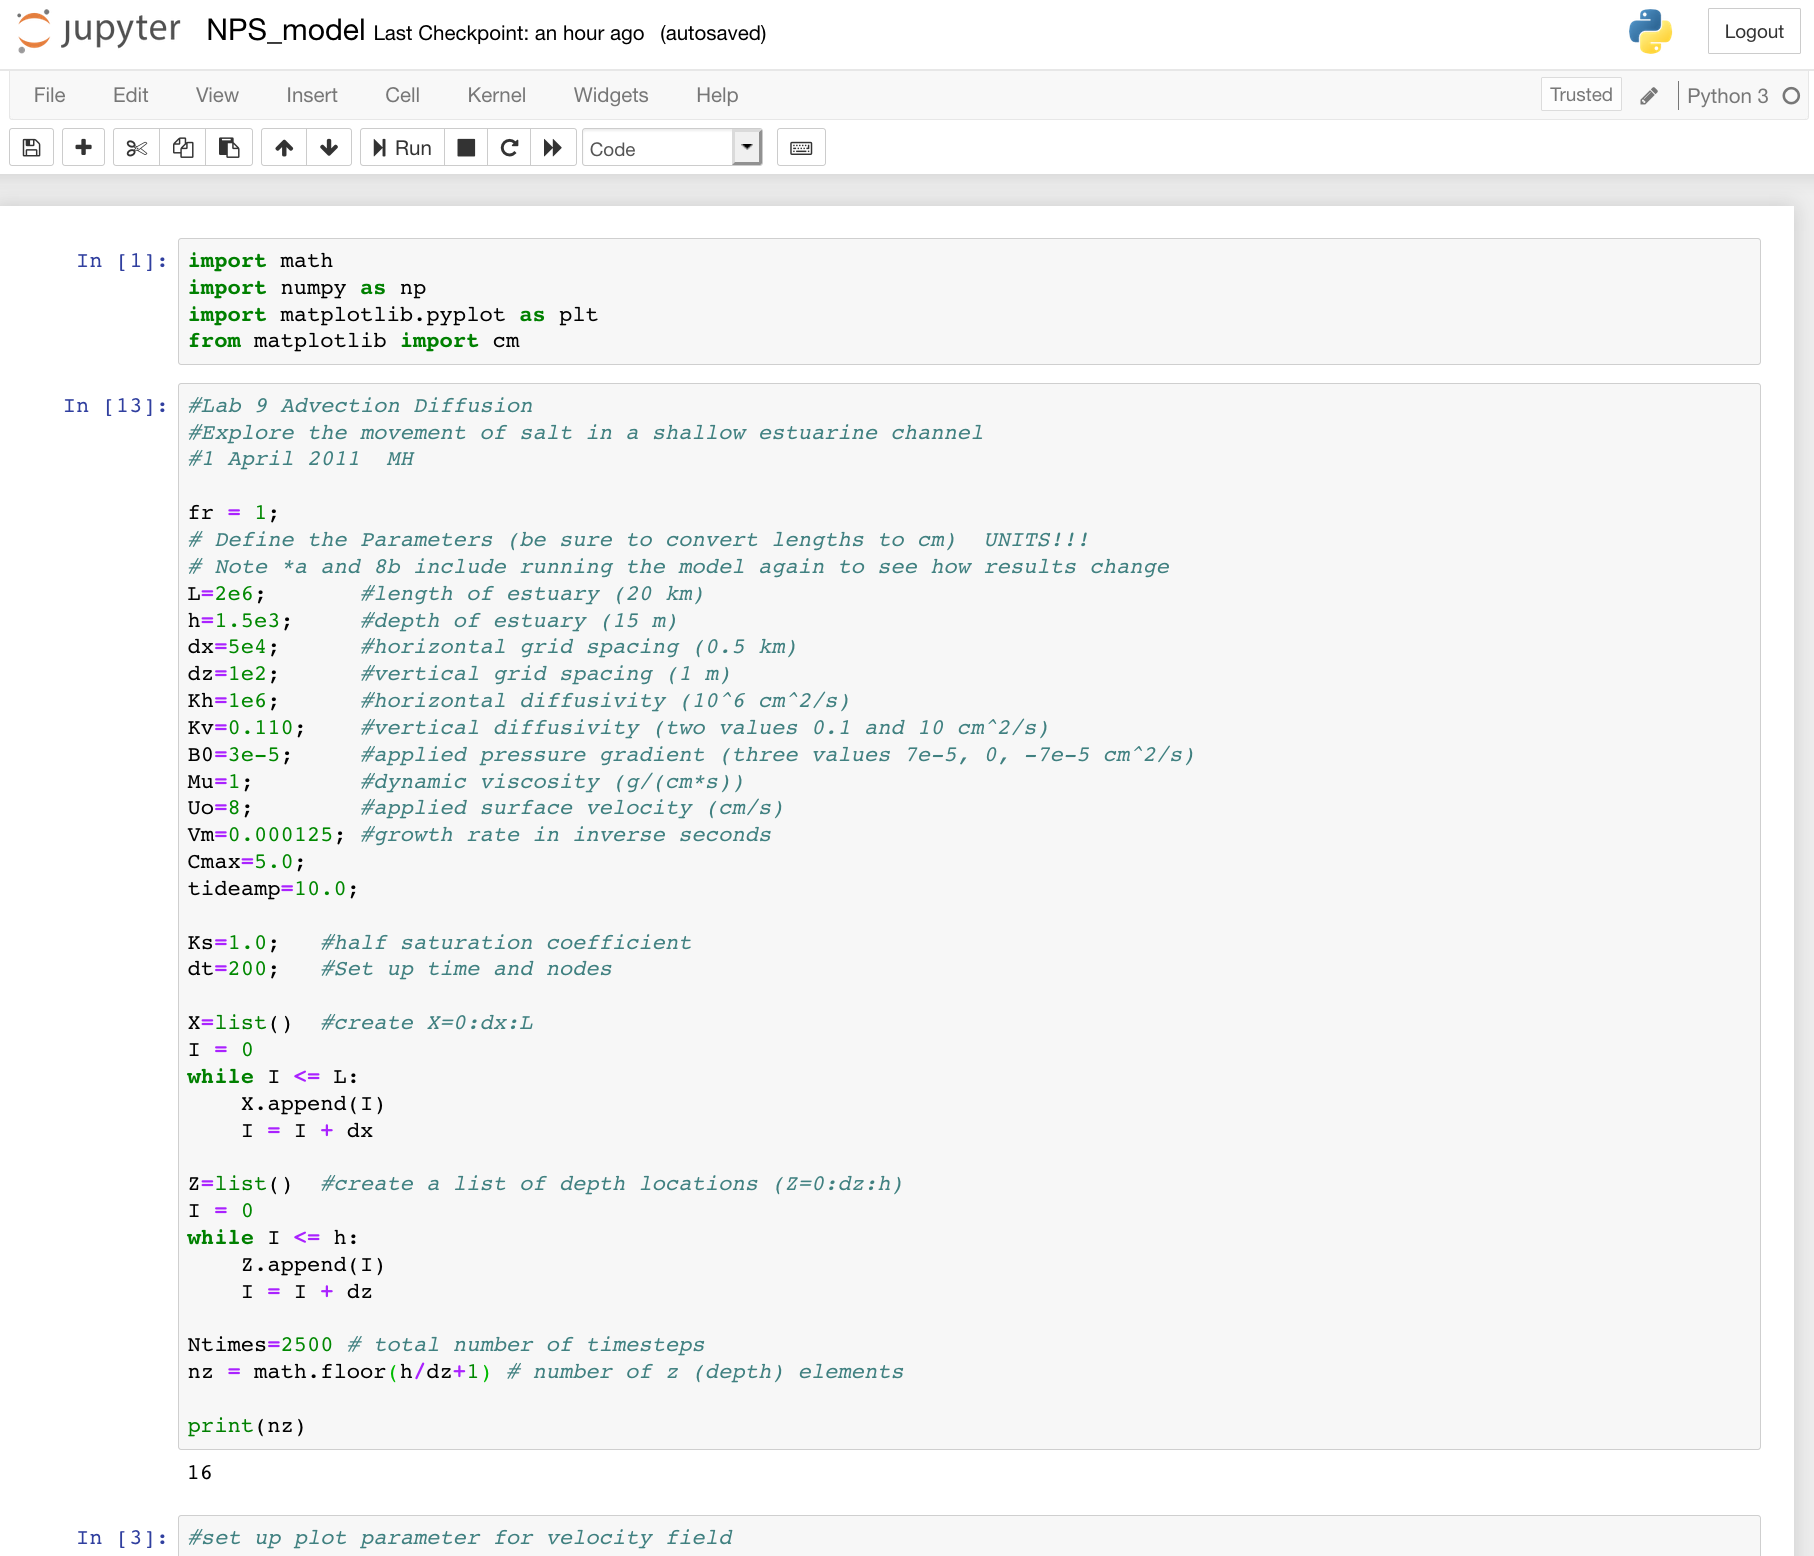Click the save and checkpoint icon

pyautogui.click(x=32, y=148)
